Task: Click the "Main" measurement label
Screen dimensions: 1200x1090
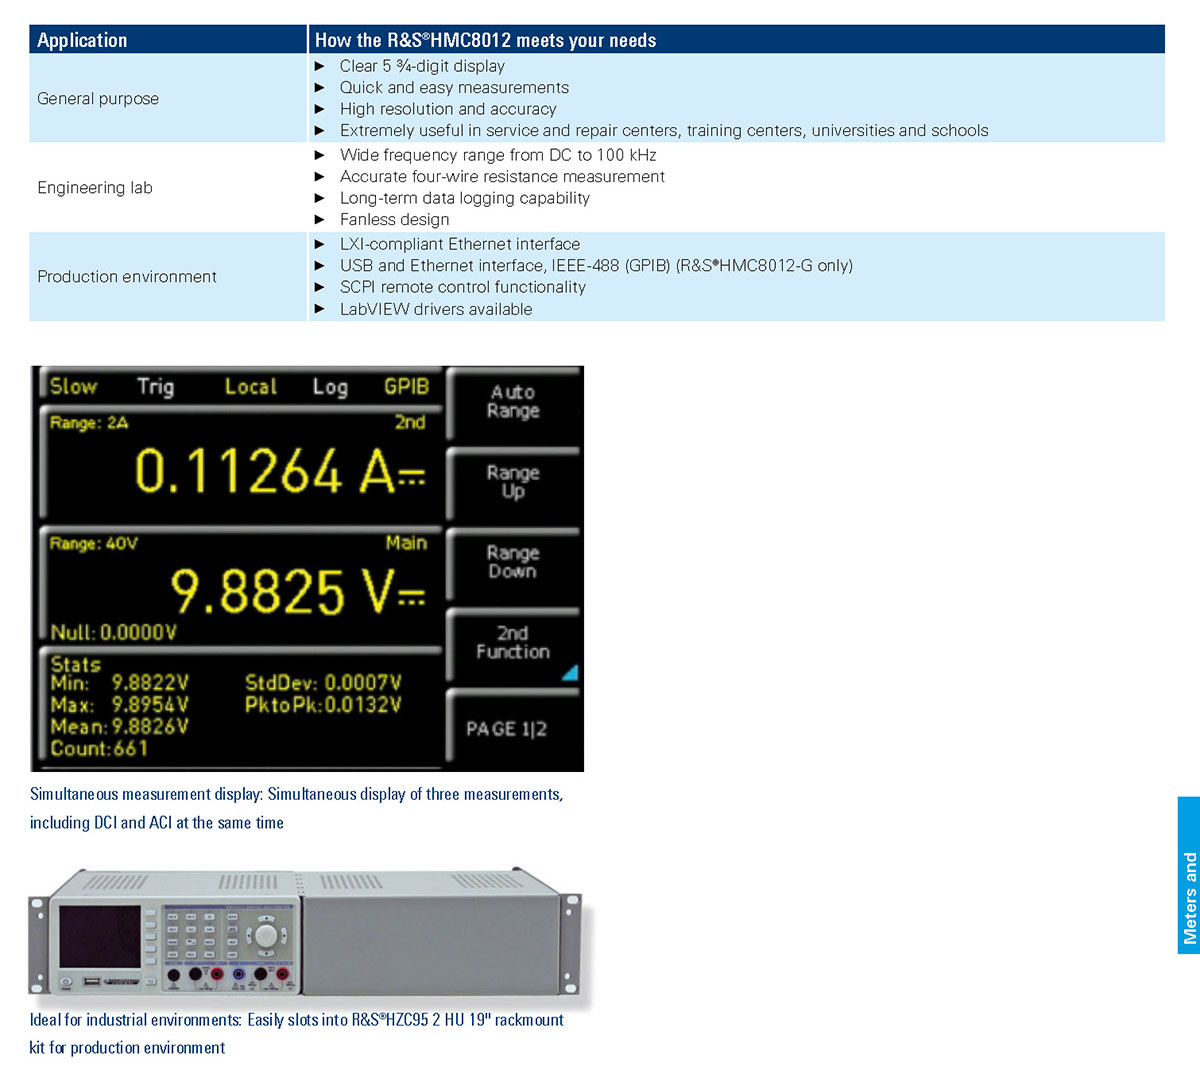Action: pyautogui.click(x=406, y=543)
